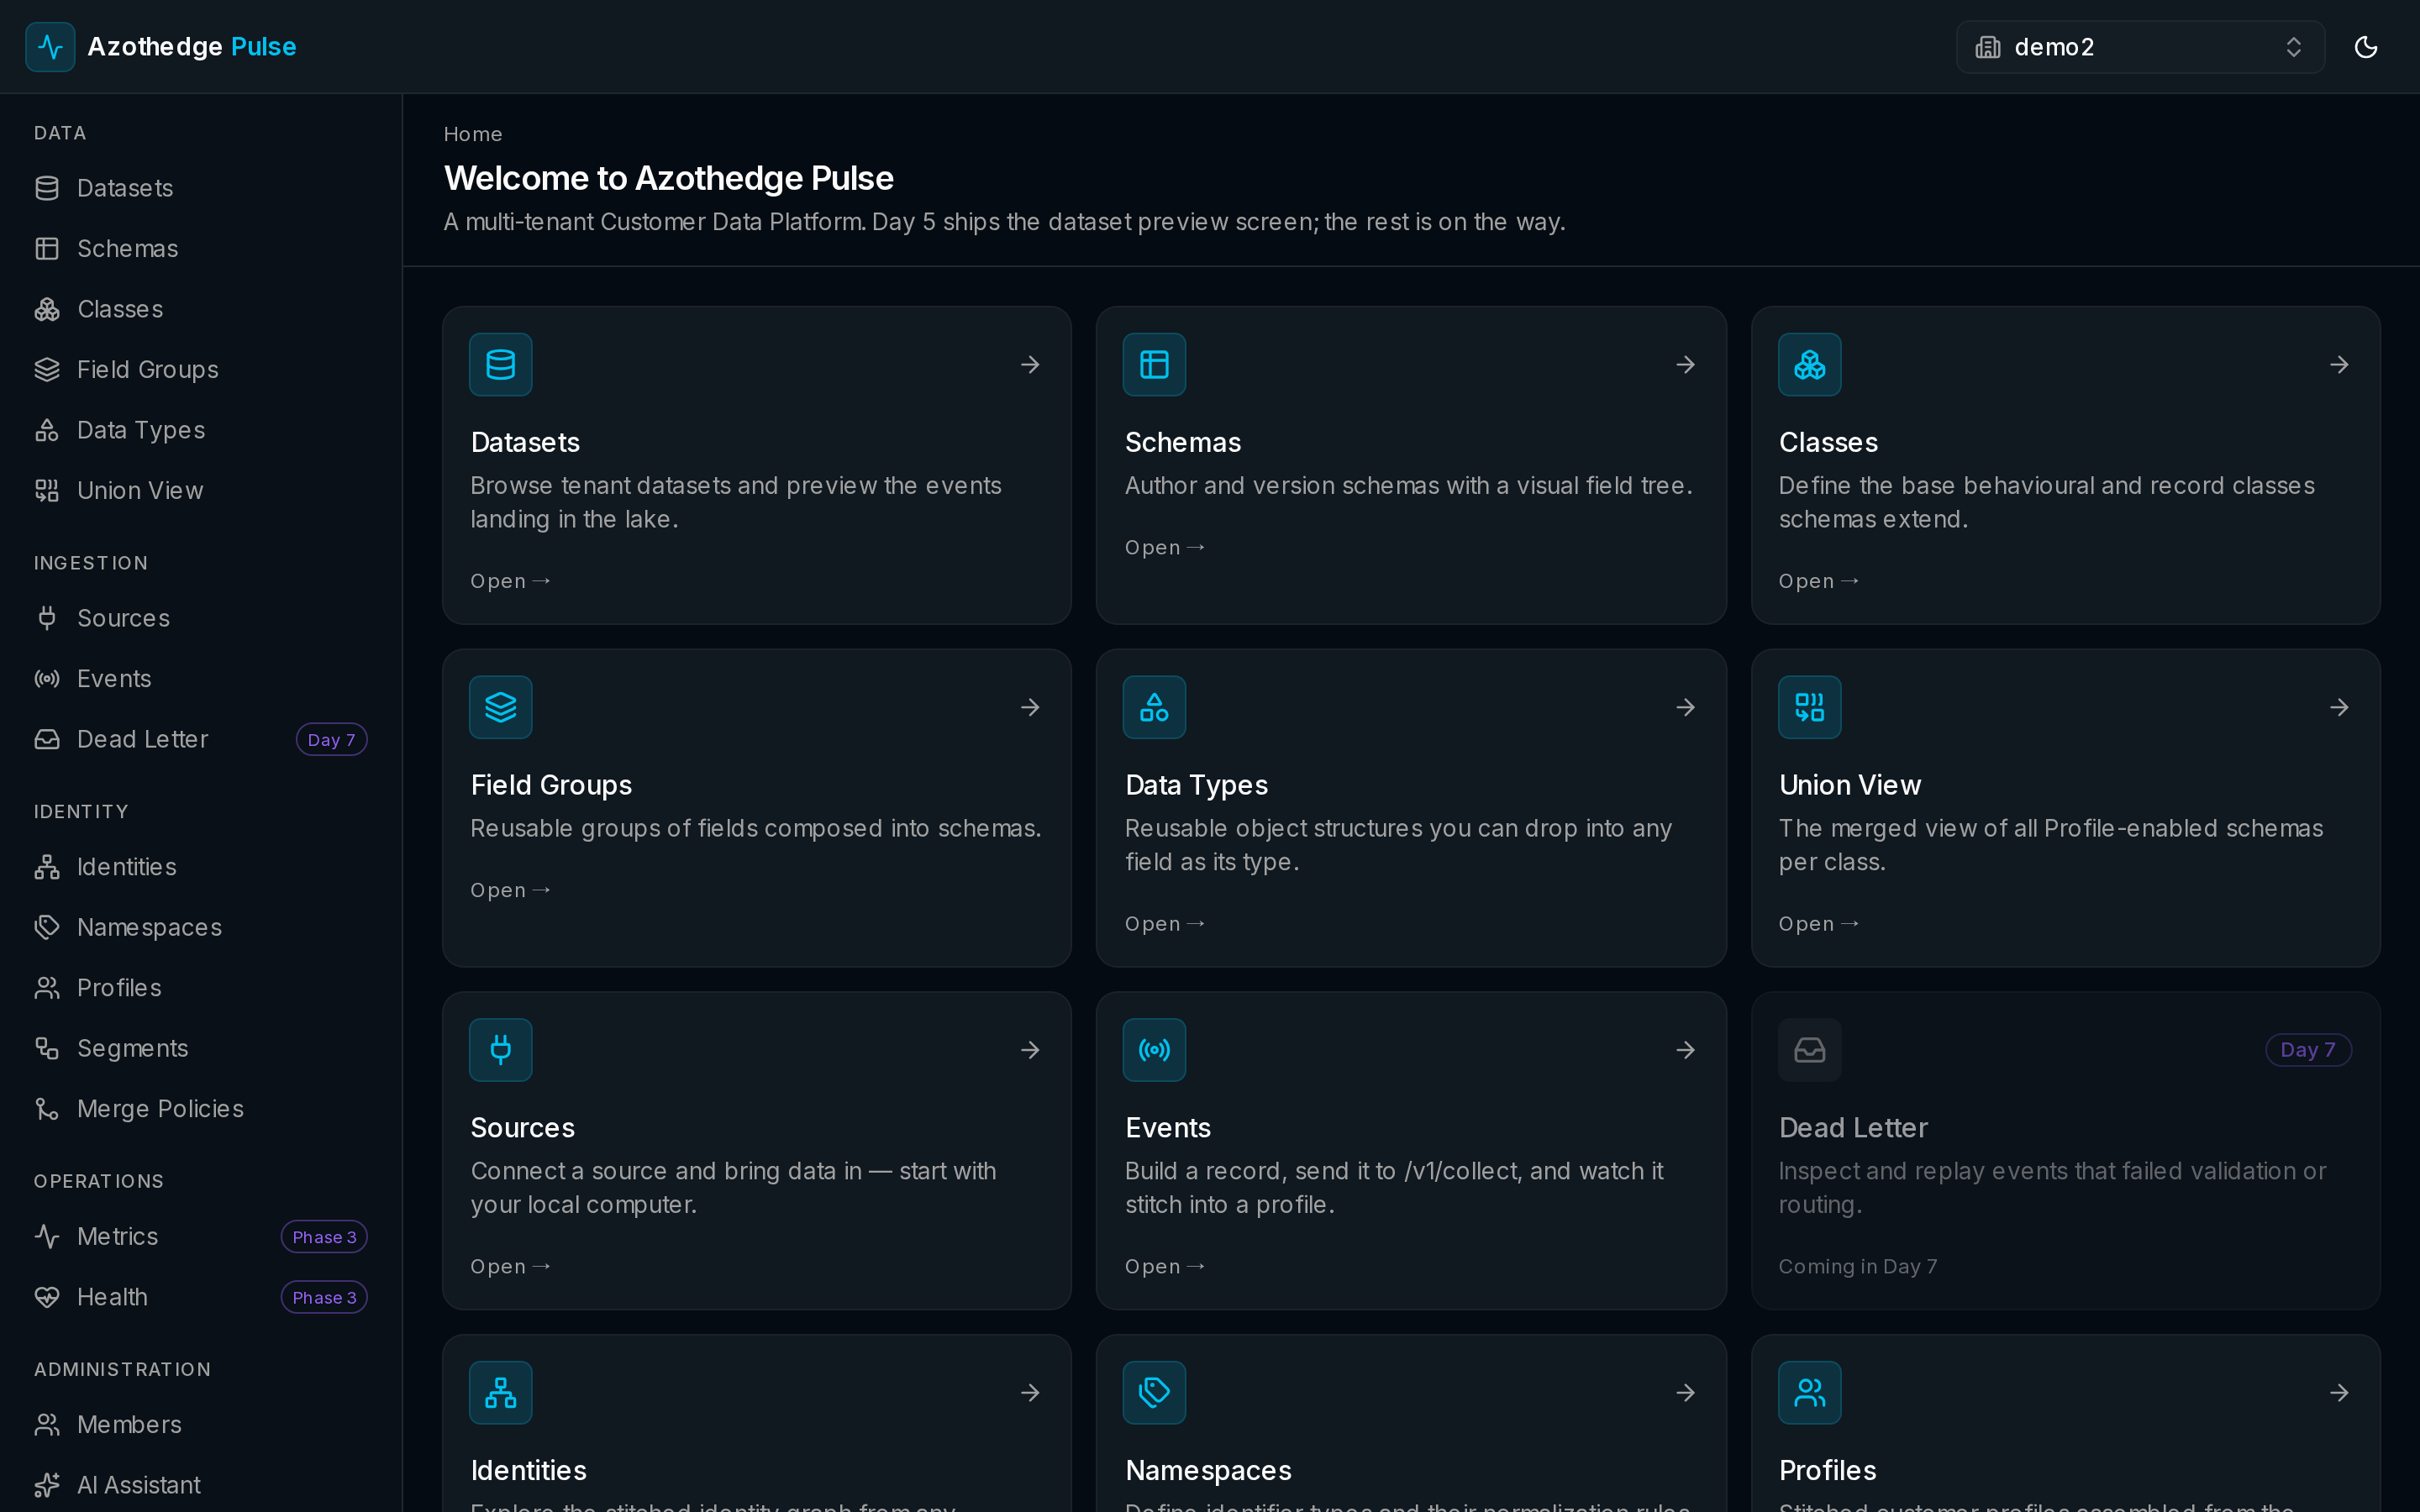Viewport: 2420px width, 1512px height.
Task: Click Open link on the Schemas card
Action: [1165, 548]
